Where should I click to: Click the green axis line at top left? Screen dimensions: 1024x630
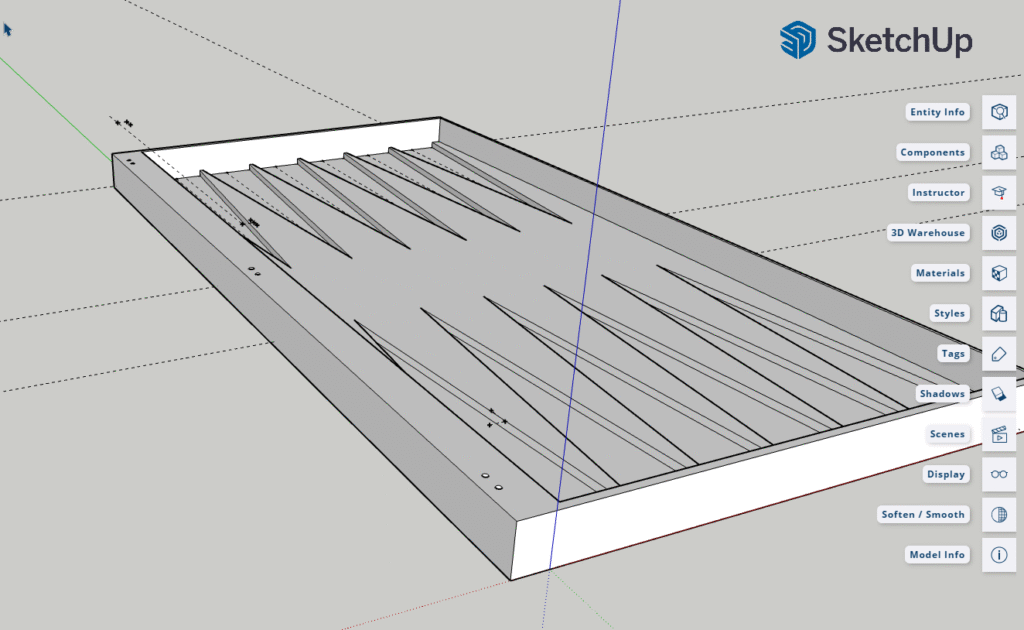tap(50, 102)
